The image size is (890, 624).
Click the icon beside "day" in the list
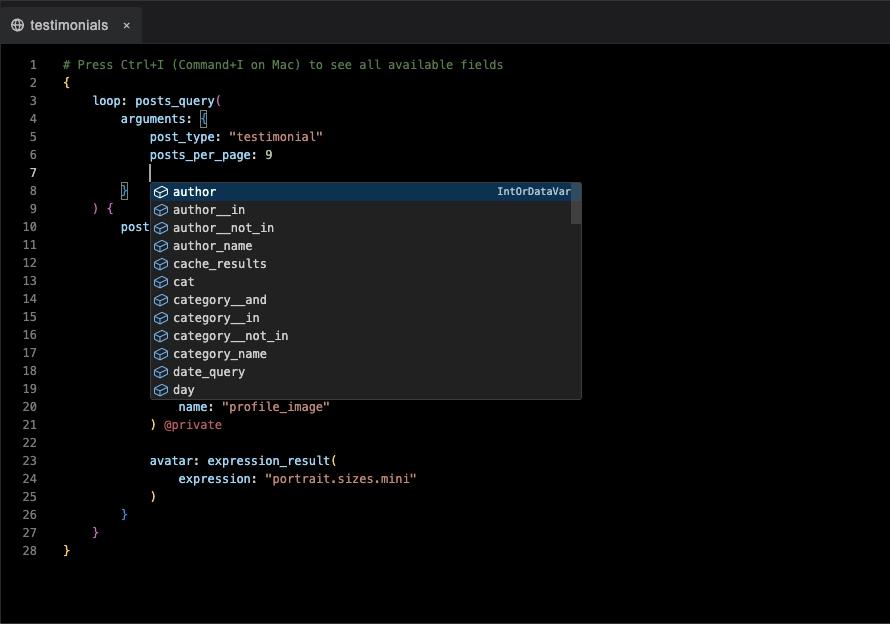pos(161,390)
